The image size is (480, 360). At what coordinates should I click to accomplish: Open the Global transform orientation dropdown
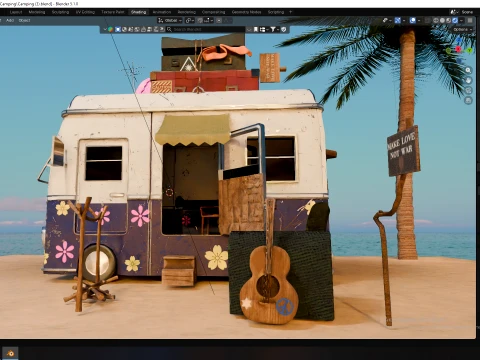click(x=170, y=20)
